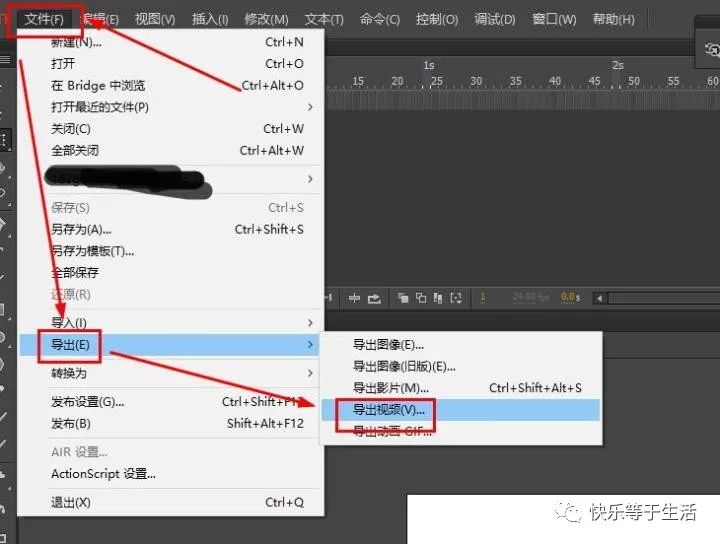Image resolution: width=720 pixels, height=544 pixels.
Task: Click frame 40 on timeline ruler
Action: tap(555, 81)
